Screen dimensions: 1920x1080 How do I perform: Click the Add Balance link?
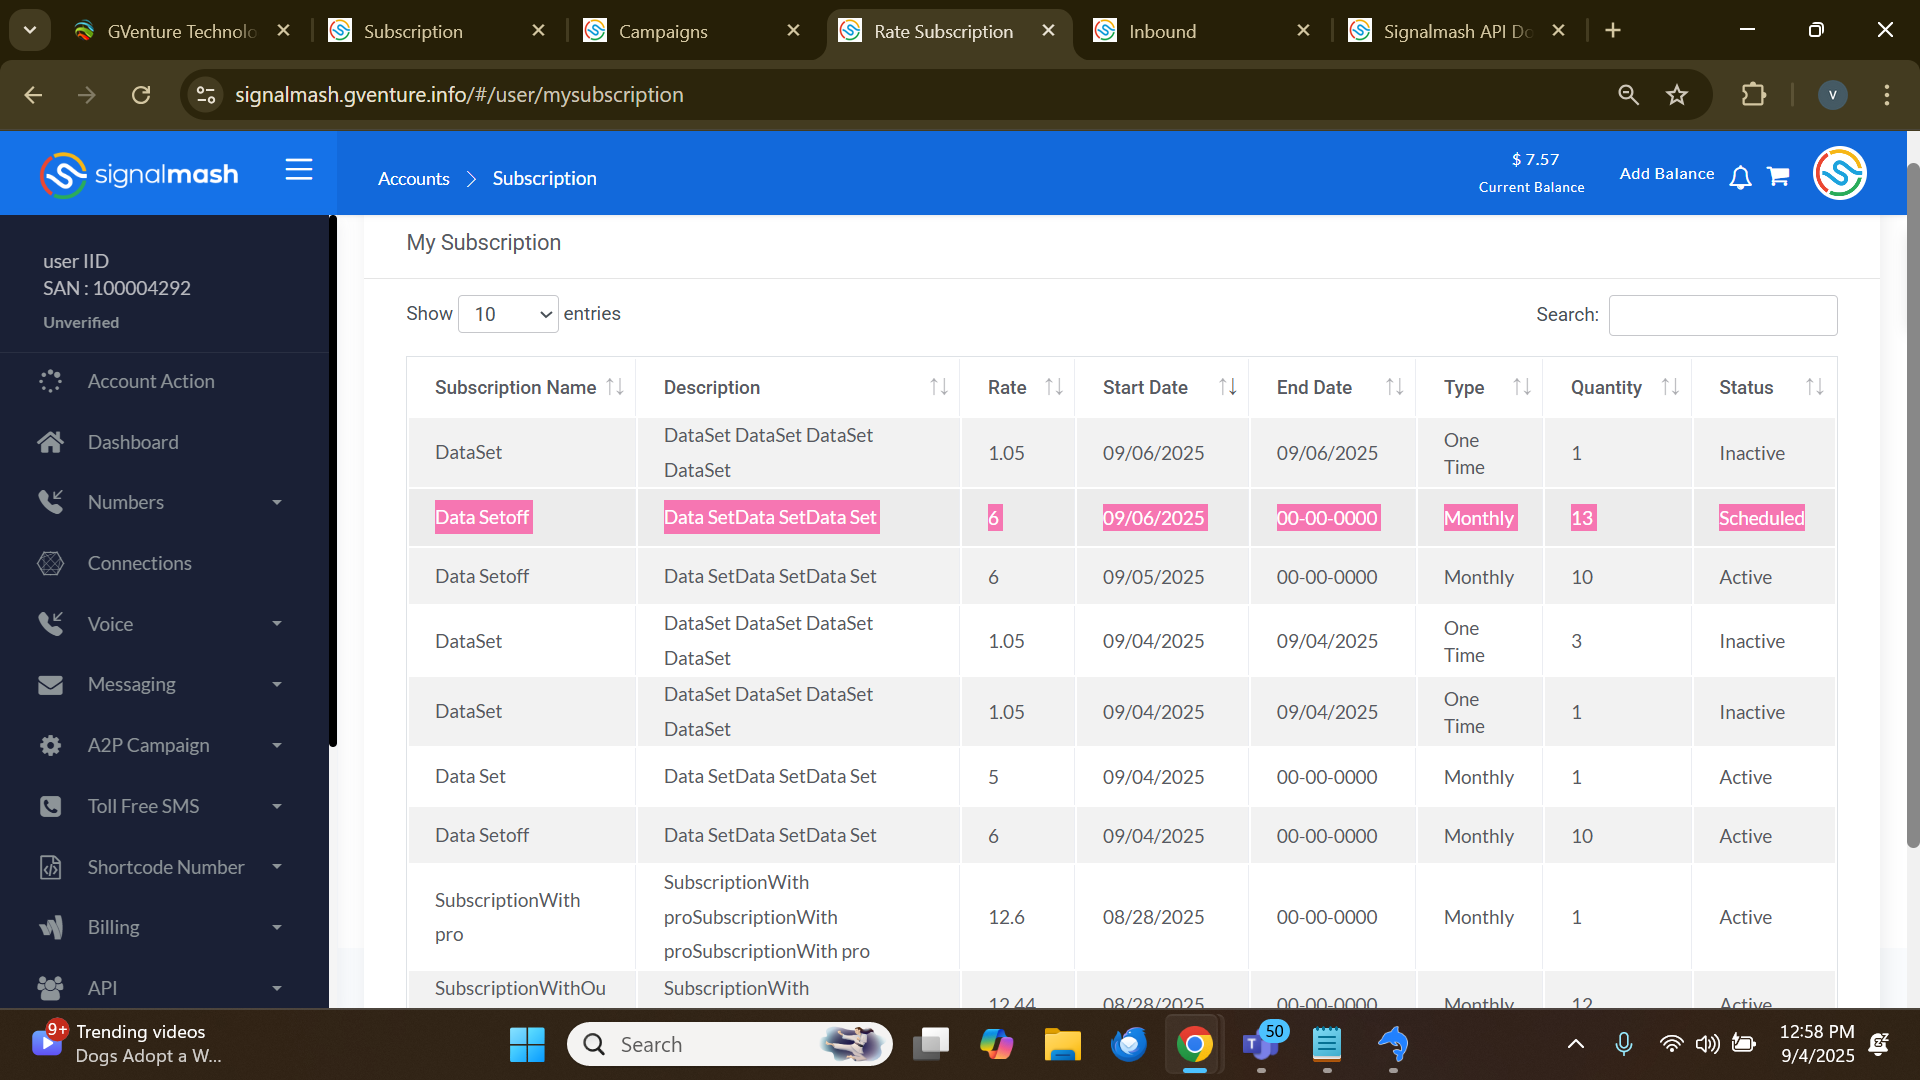[x=1666, y=174]
